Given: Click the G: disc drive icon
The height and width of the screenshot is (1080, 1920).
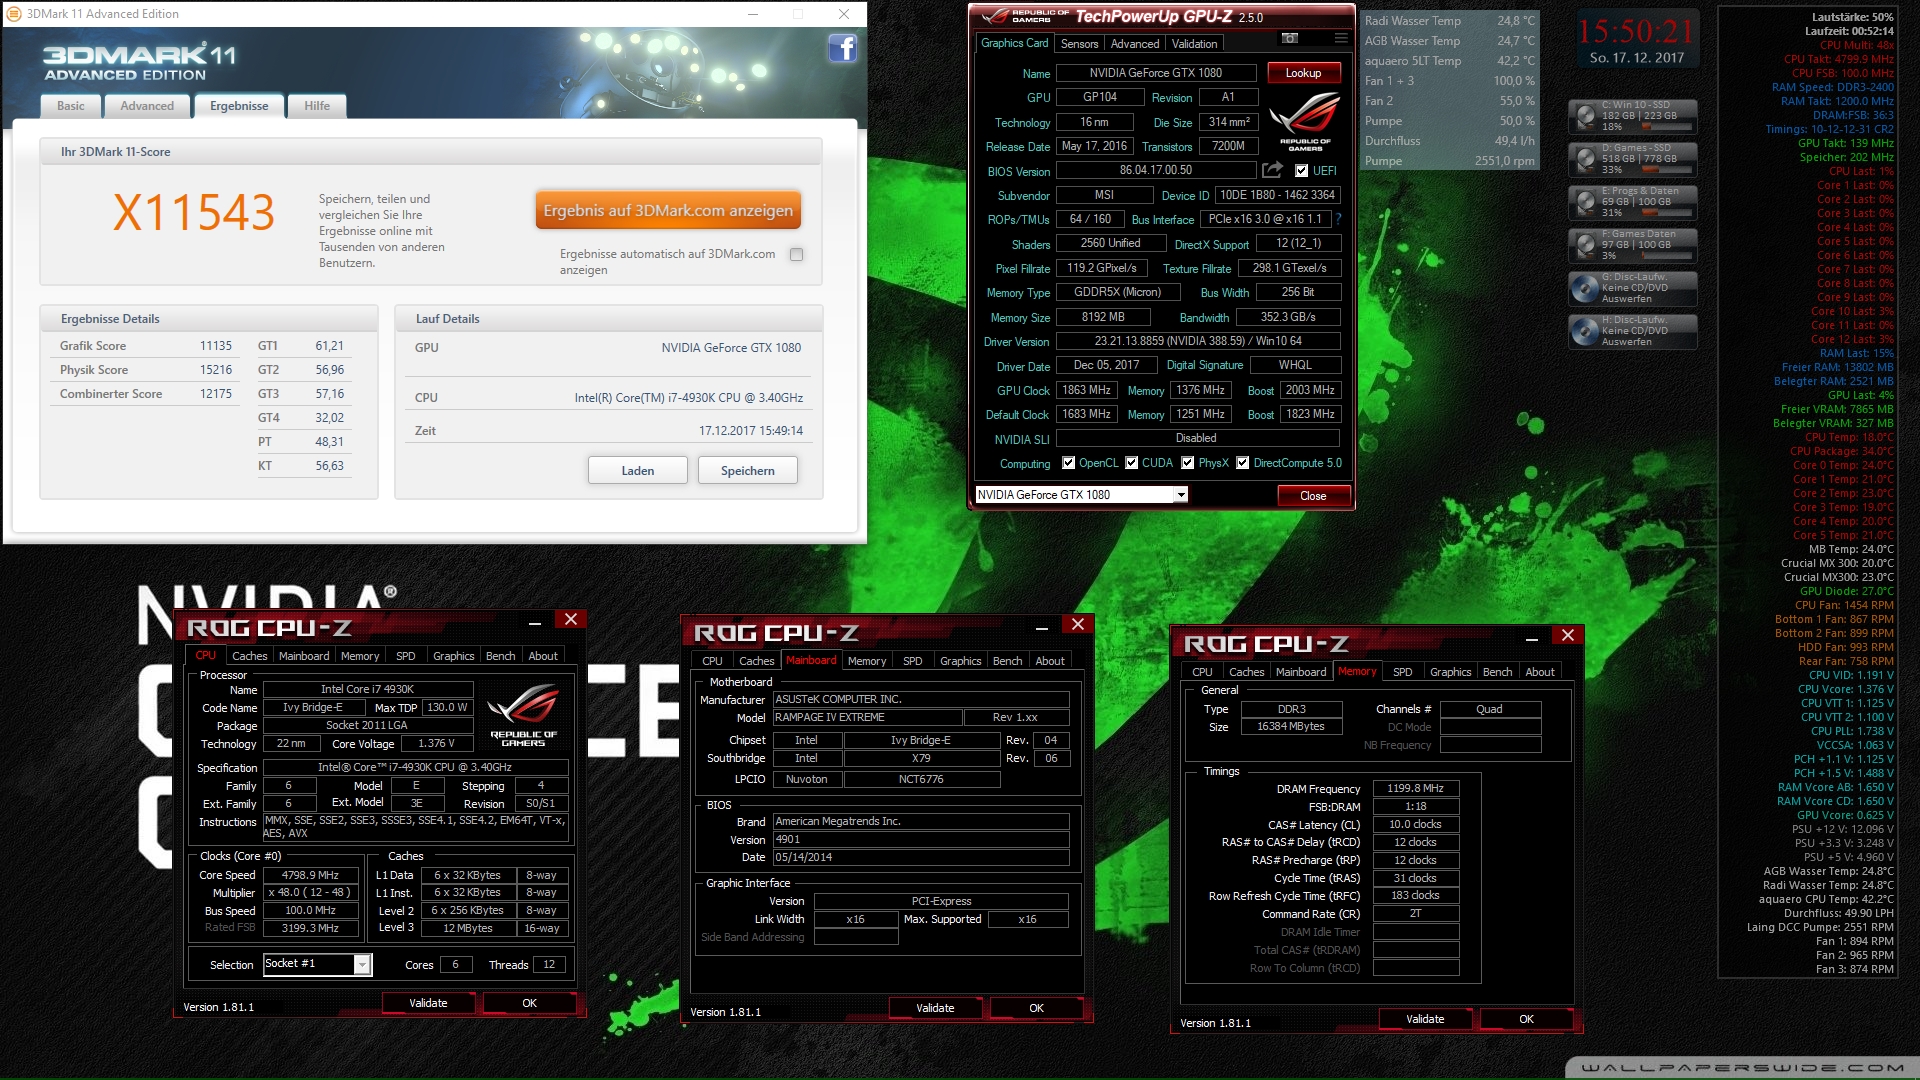Looking at the screenshot, I should click(1586, 288).
